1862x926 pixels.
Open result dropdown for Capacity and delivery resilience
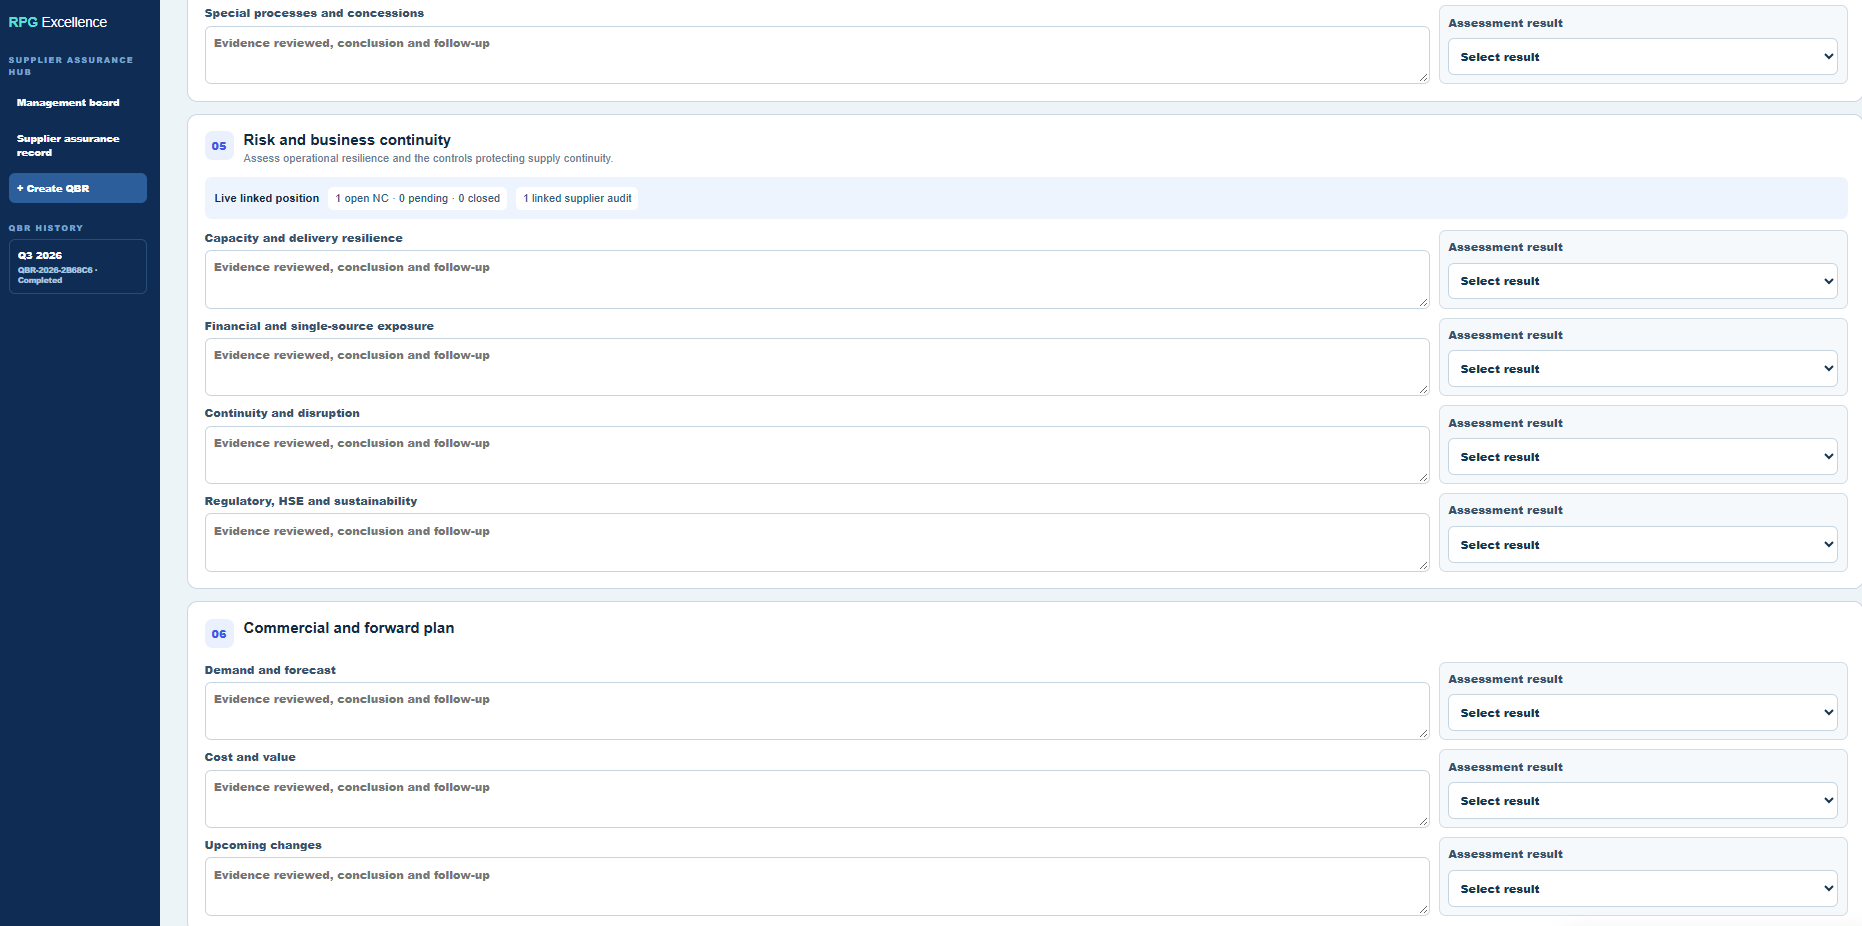tap(1642, 281)
